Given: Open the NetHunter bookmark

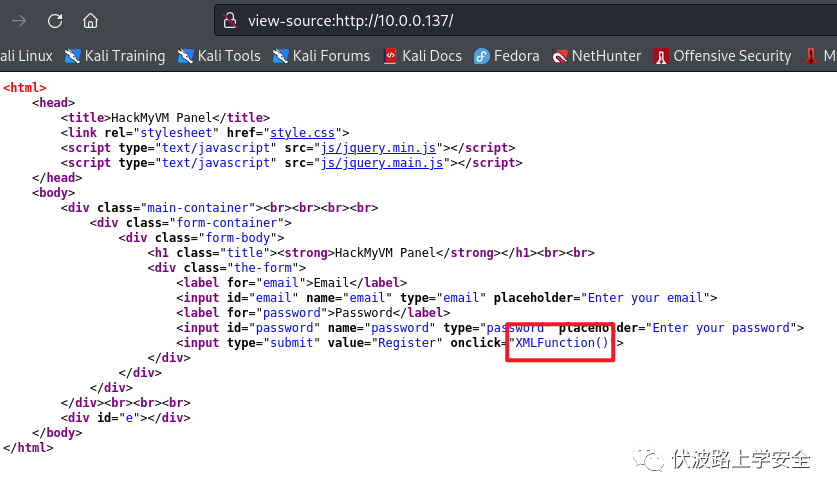Looking at the screenshot, I should tap(596, 56).
